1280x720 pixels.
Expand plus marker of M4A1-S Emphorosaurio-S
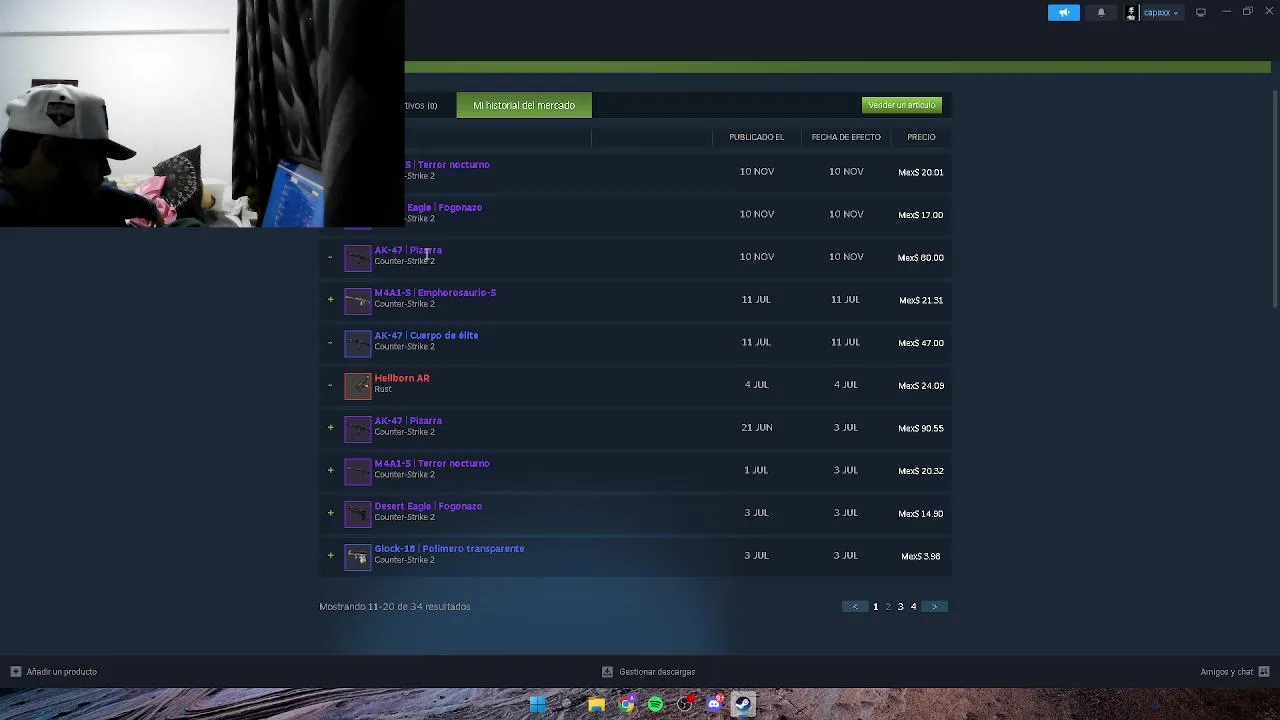coord(330,300)
